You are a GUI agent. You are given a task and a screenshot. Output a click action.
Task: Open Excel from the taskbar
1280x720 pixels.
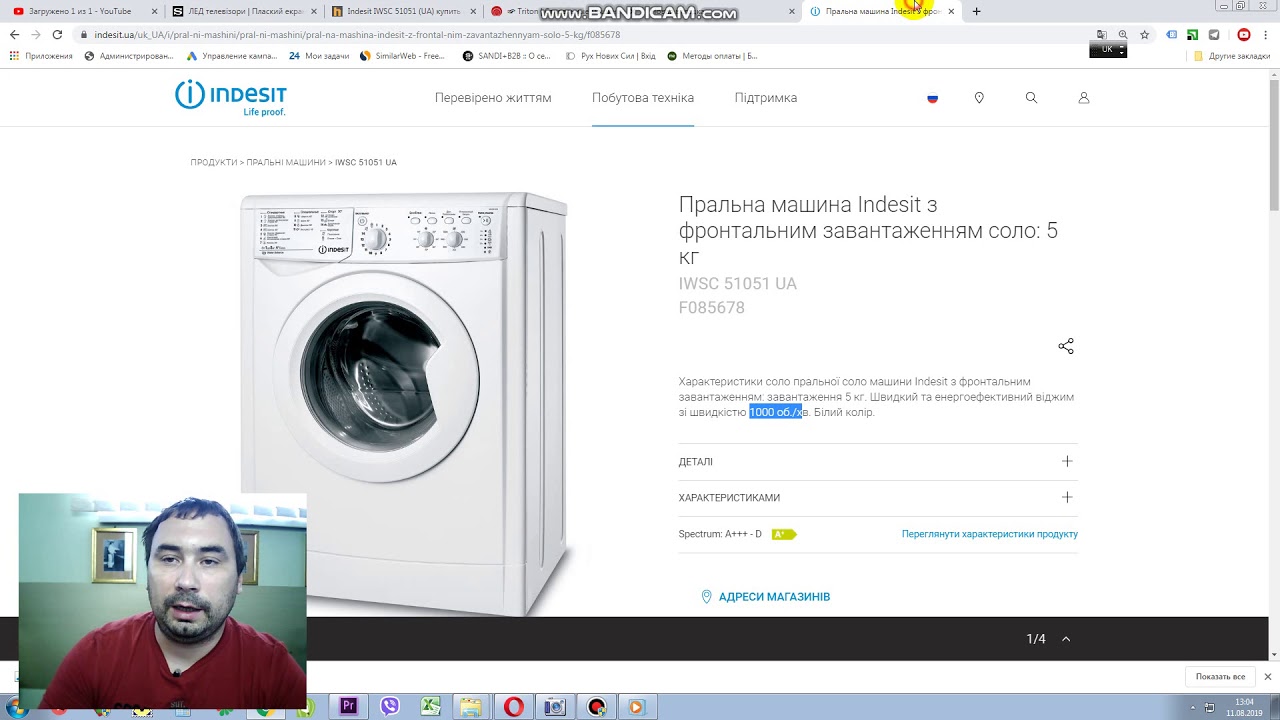pos(430,706)
